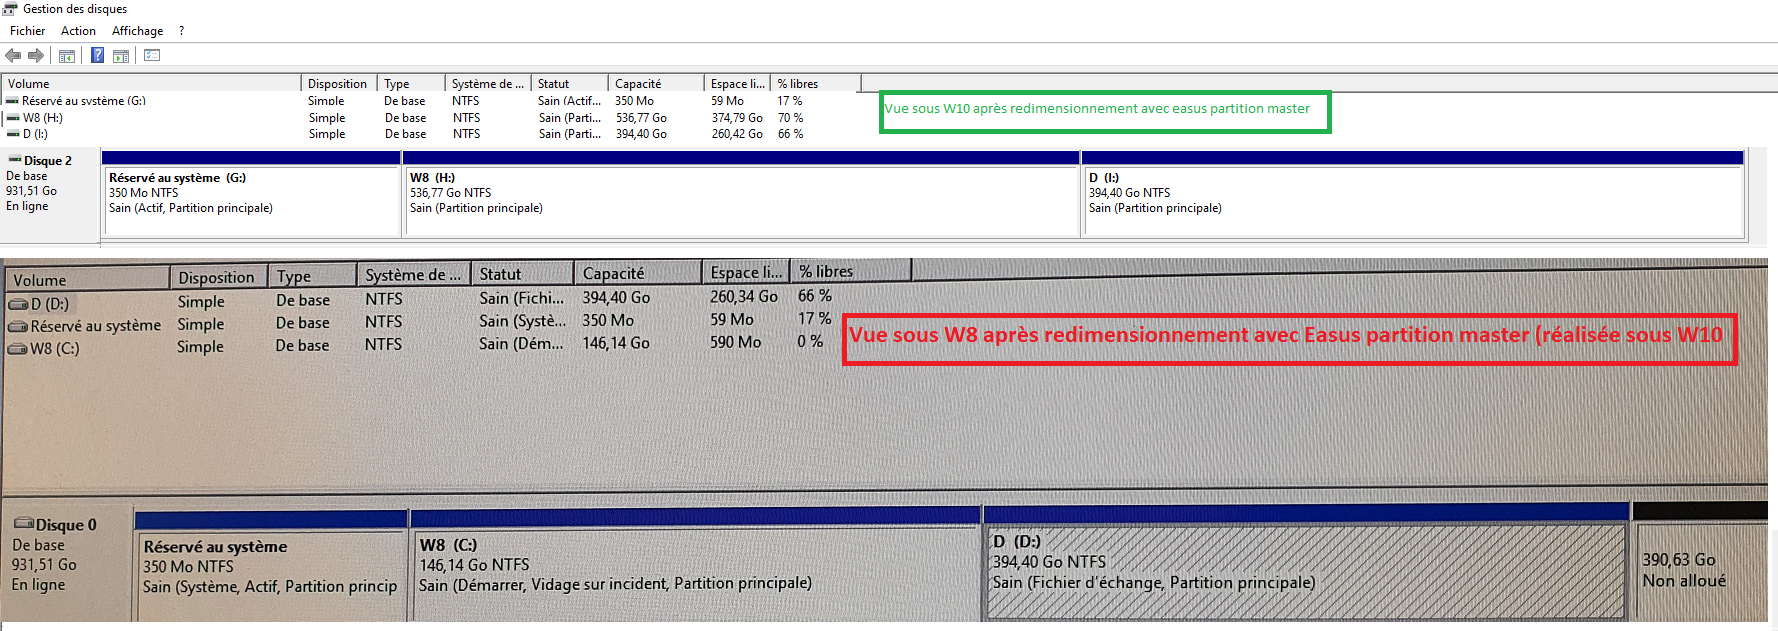Click the Disque 0 label panel

click(x=68, y=562)
